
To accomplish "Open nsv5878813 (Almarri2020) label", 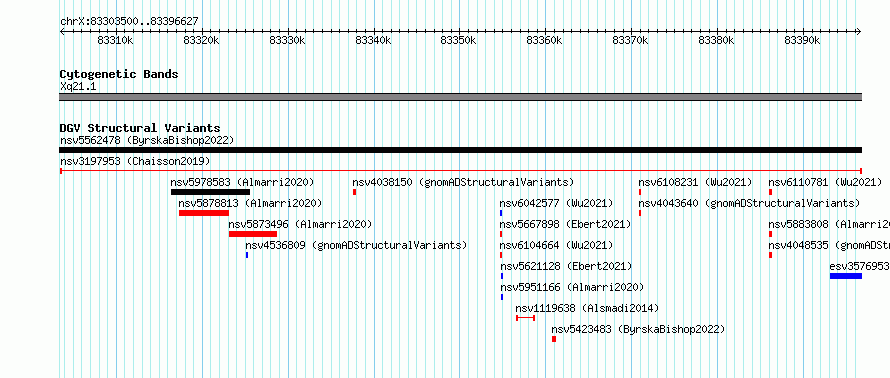I will [250, 203].
